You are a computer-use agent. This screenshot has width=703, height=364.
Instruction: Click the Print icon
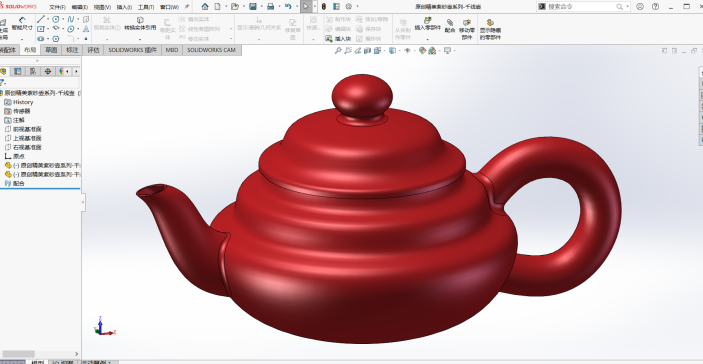(x=270, y=6)
